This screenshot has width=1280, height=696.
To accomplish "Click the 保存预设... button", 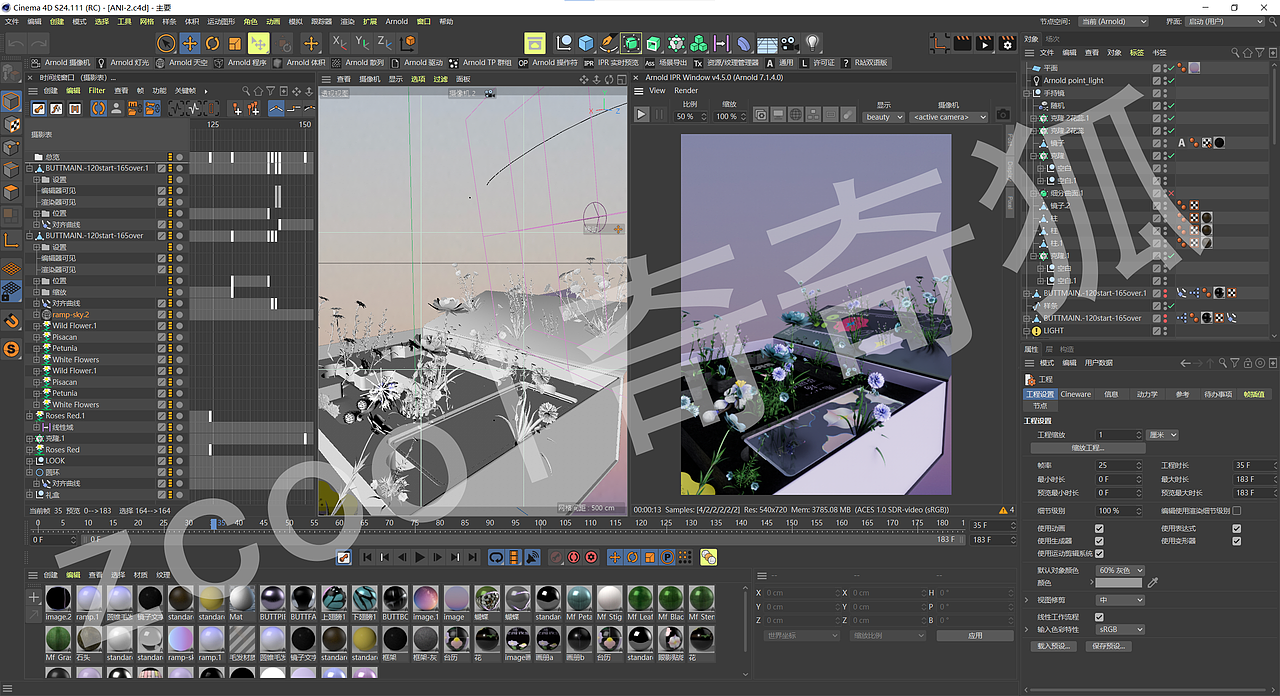I will [1109, 646].
